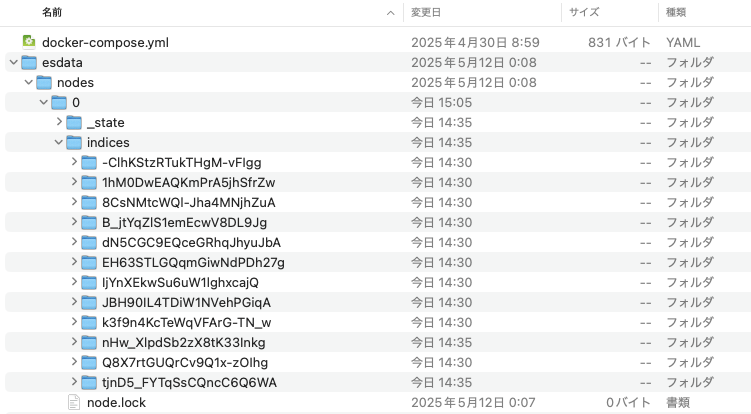Select the _state folder name
This screenshot has width=751, height=414.
coord(106,123)
